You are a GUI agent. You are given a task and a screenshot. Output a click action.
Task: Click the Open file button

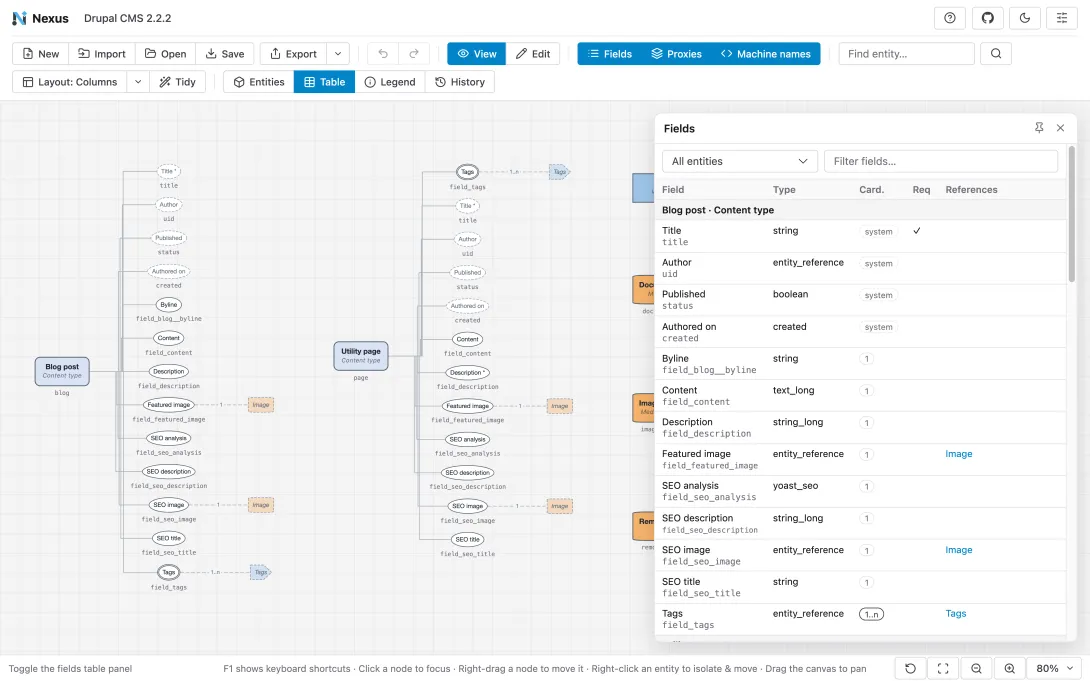click(x=165, y=54)
